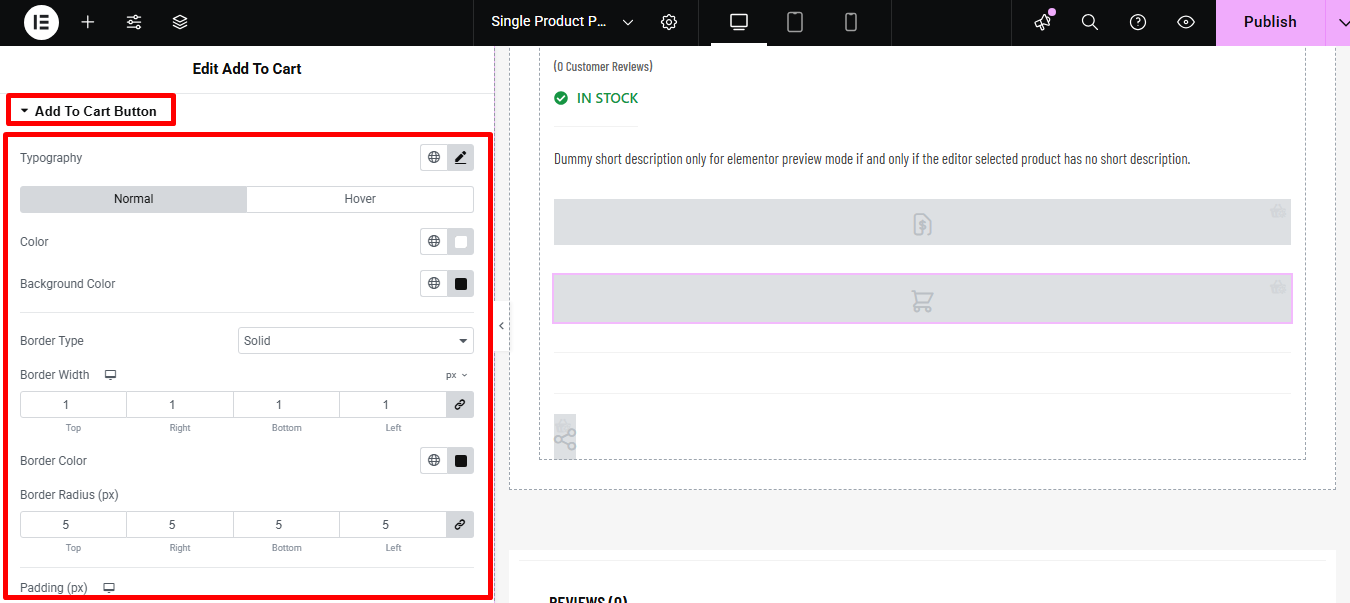This screenshot has width=1350, height=603.
Task: Edit Typography with the pencil icon
Action: (x=460, y=158)
